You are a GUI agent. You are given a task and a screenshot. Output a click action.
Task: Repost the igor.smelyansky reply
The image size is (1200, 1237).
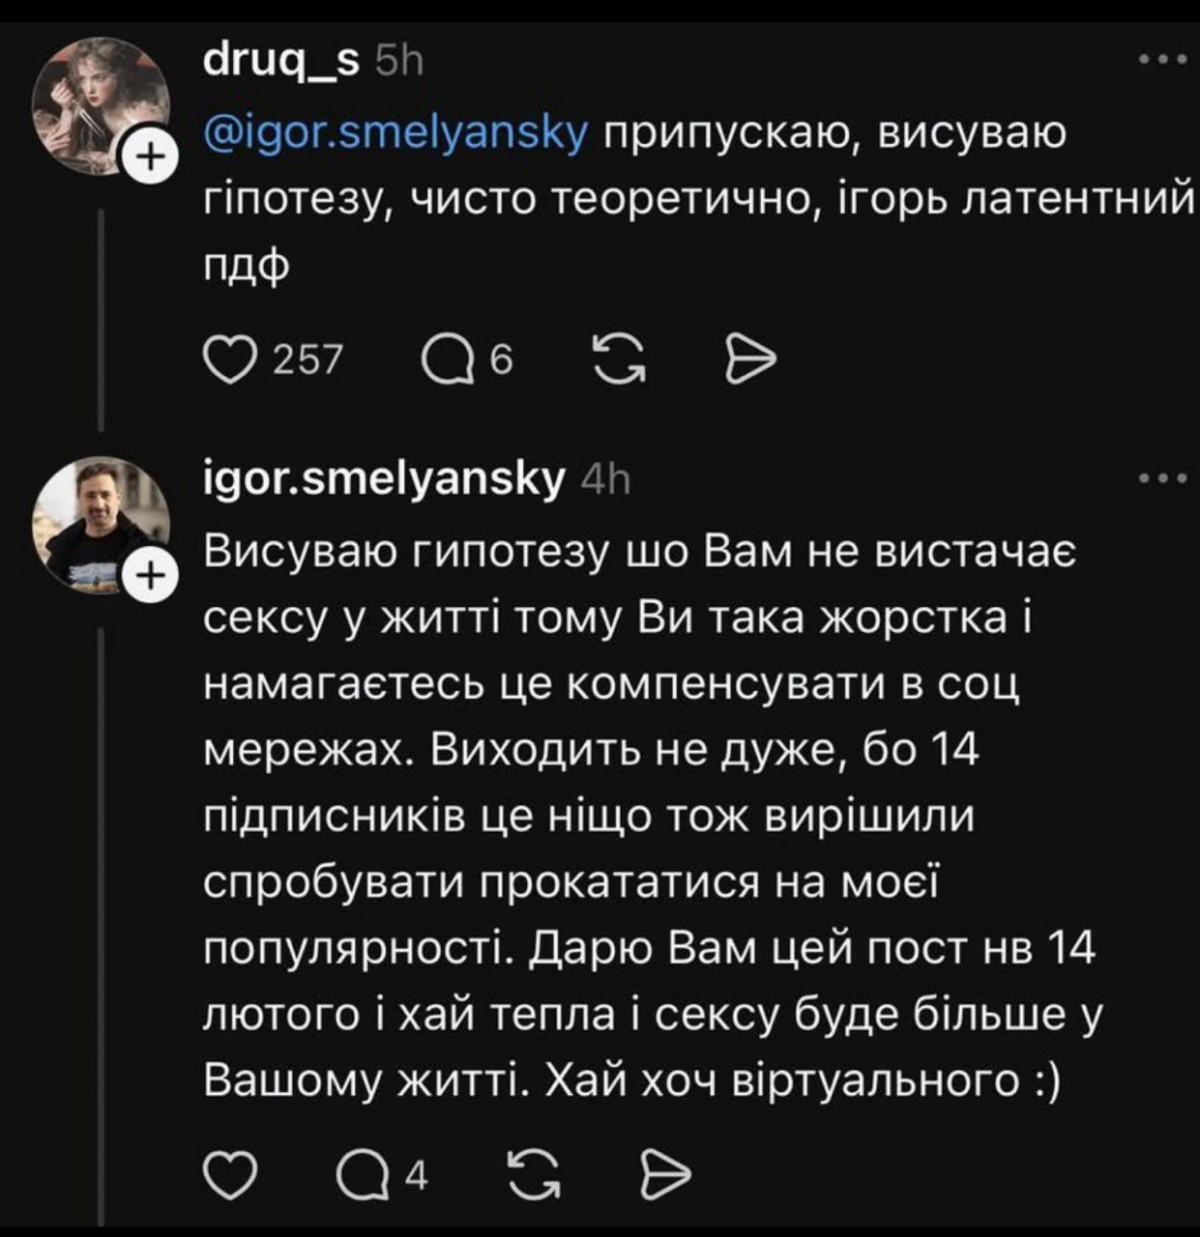click(533, 1175)
